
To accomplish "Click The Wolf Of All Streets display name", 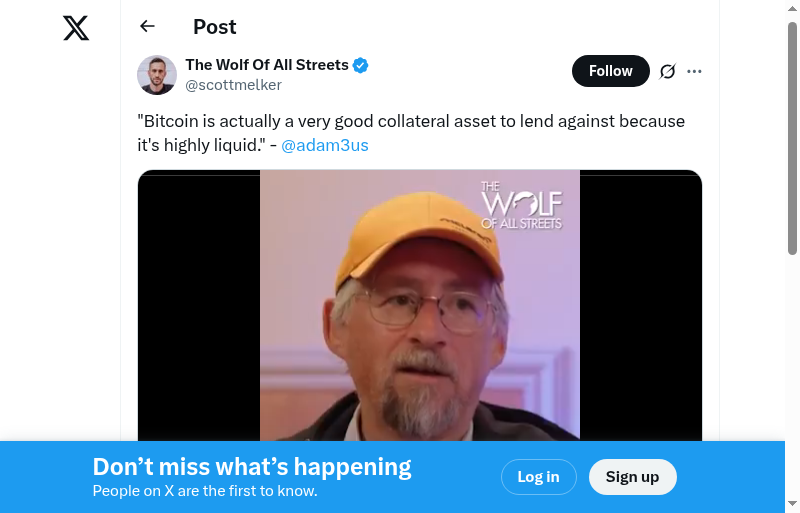I will (267, 65).
